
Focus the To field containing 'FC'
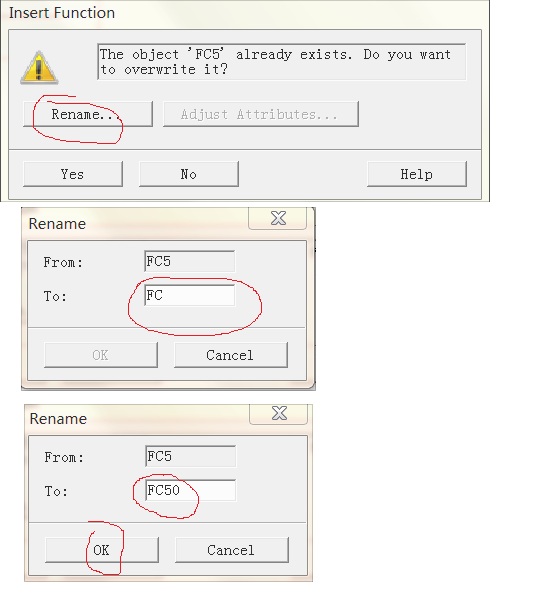coord(190,295)
